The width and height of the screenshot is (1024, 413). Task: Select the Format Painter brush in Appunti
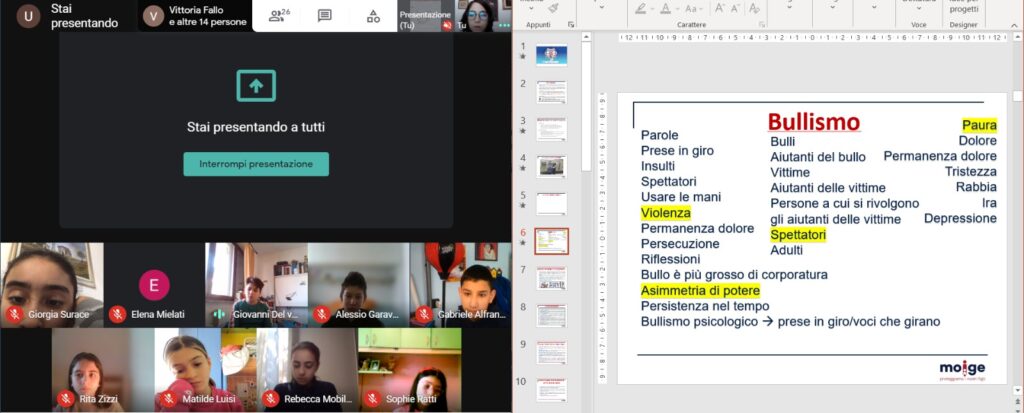(553, 8)
